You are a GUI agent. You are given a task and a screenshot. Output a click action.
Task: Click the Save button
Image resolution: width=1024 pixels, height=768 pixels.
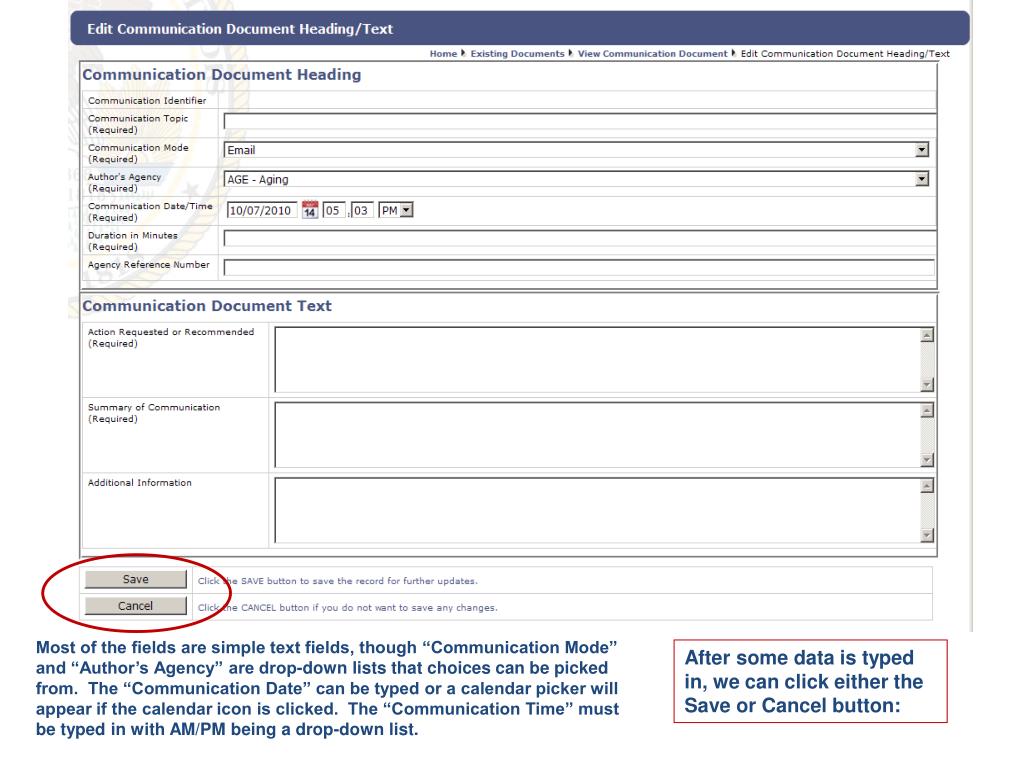pyautogui.click(x=135, y=579)
